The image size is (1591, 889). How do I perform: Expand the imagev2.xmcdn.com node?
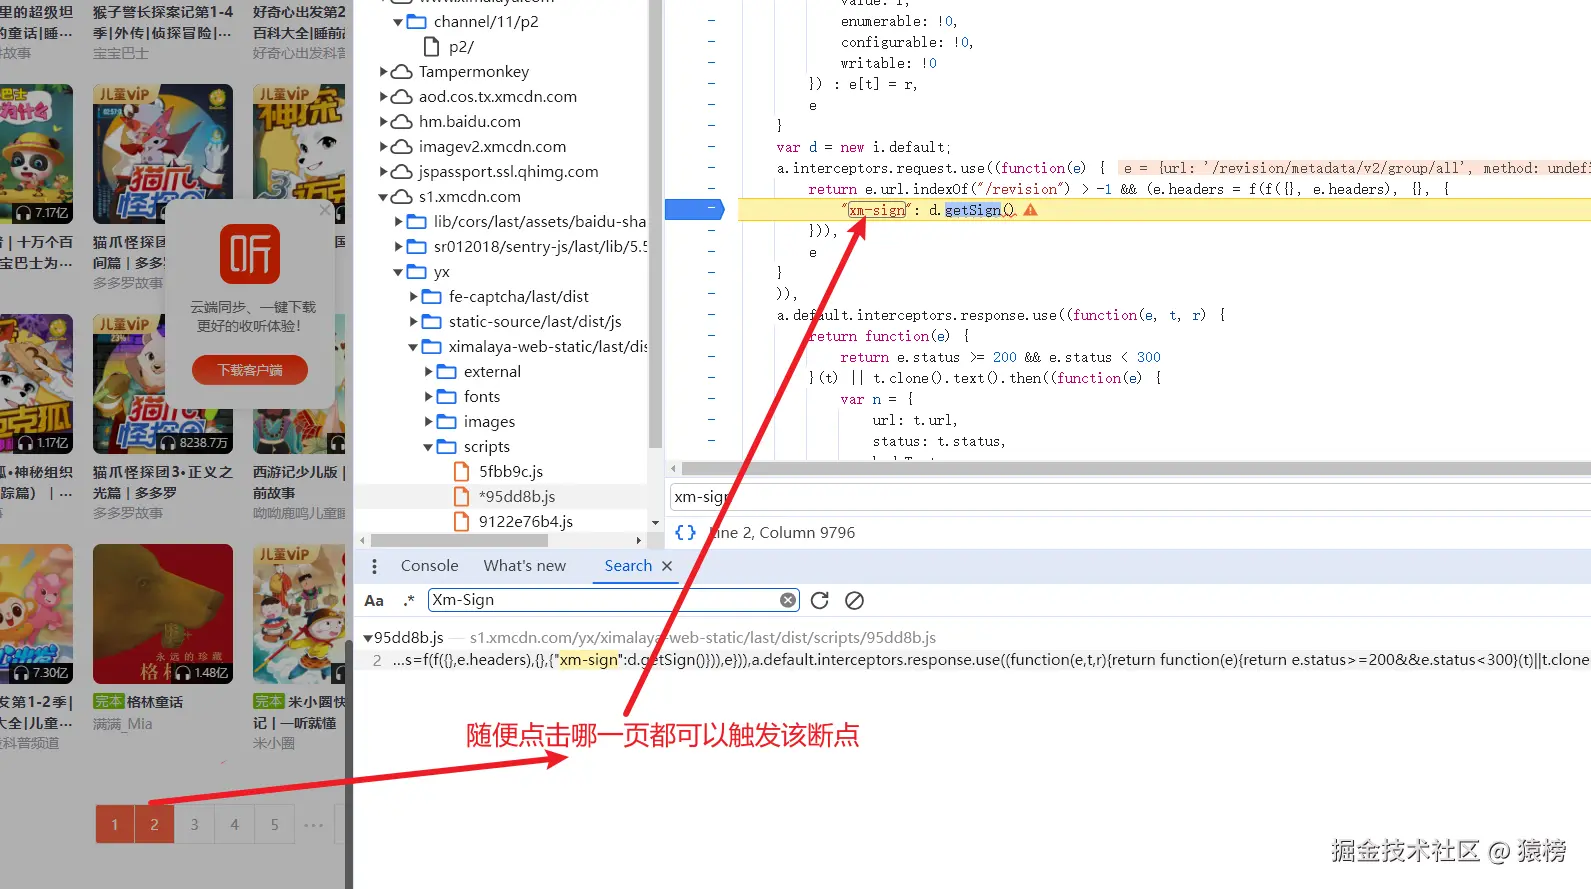click(383, 146)
